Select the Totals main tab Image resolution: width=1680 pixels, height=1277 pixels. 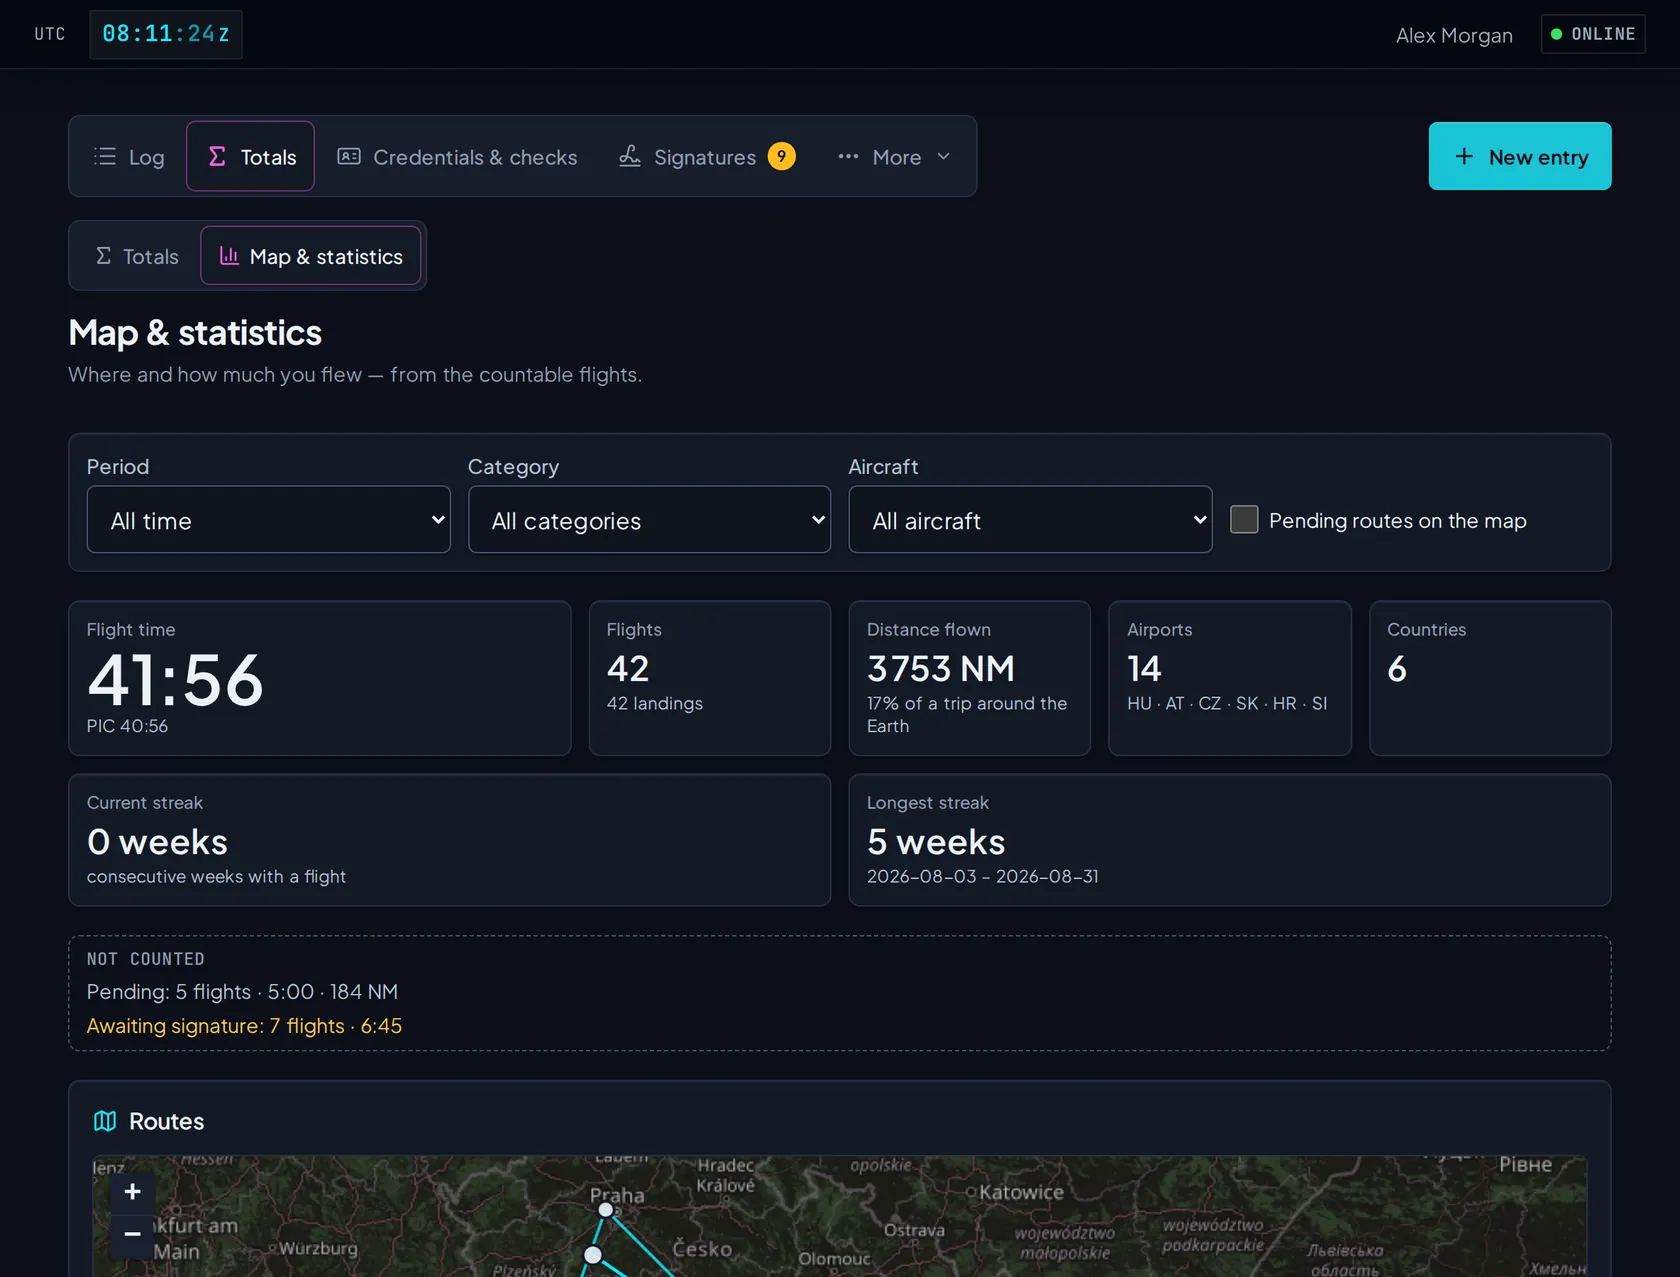(251, 157)
